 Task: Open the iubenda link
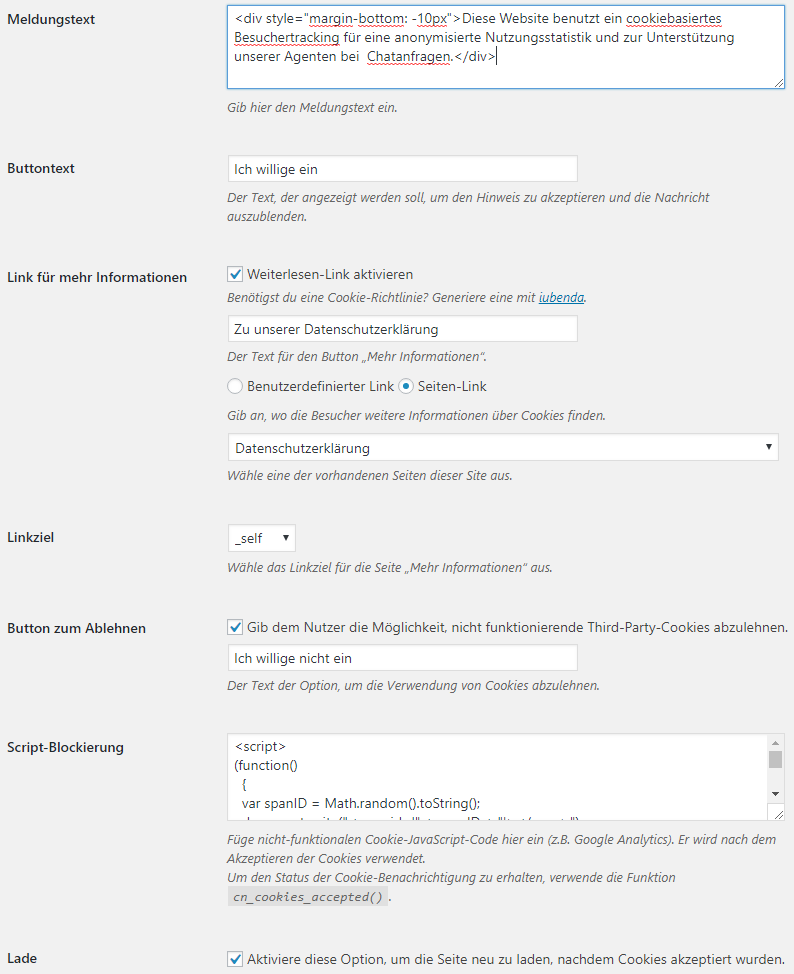coord(561,298)
